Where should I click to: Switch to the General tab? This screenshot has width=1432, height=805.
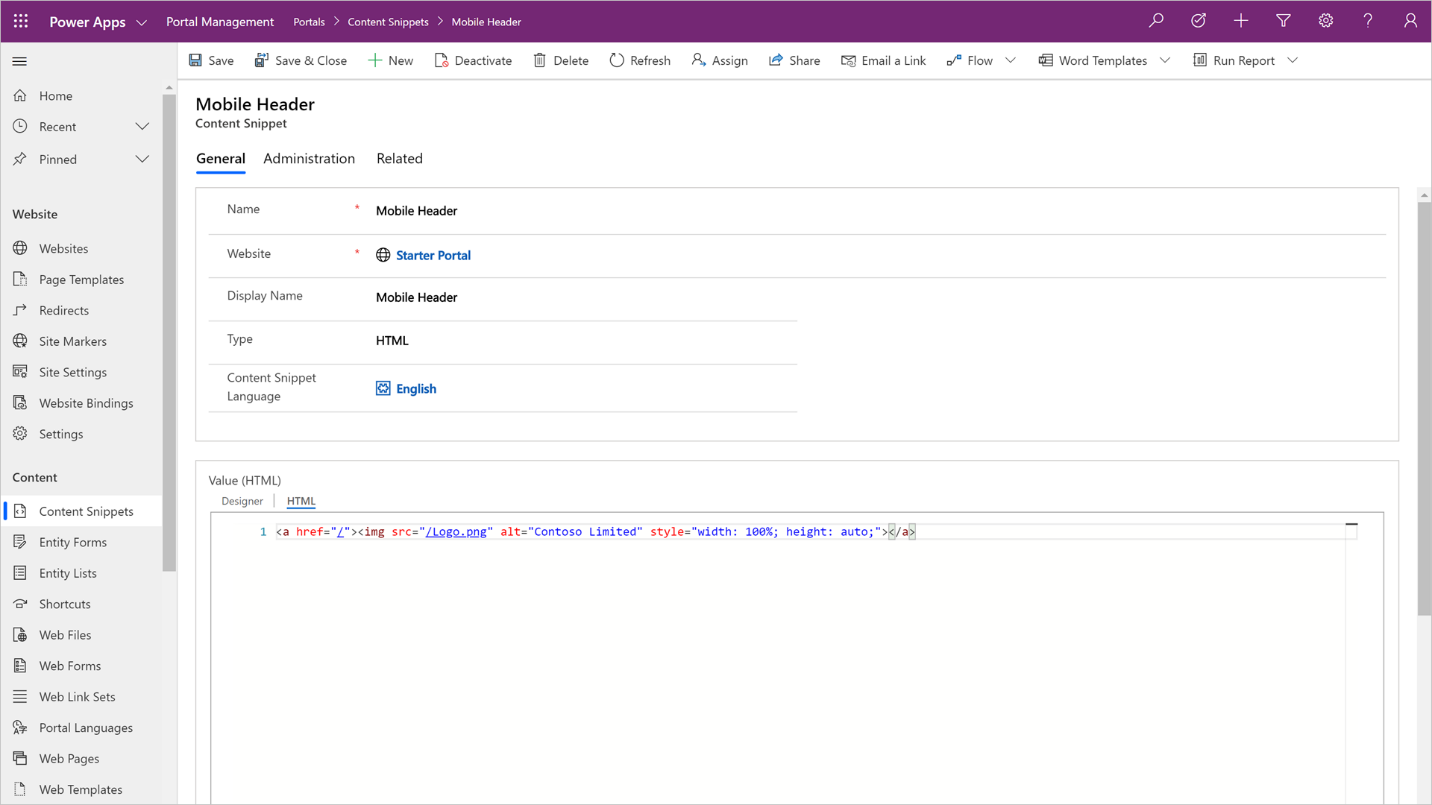pos(220,159)
